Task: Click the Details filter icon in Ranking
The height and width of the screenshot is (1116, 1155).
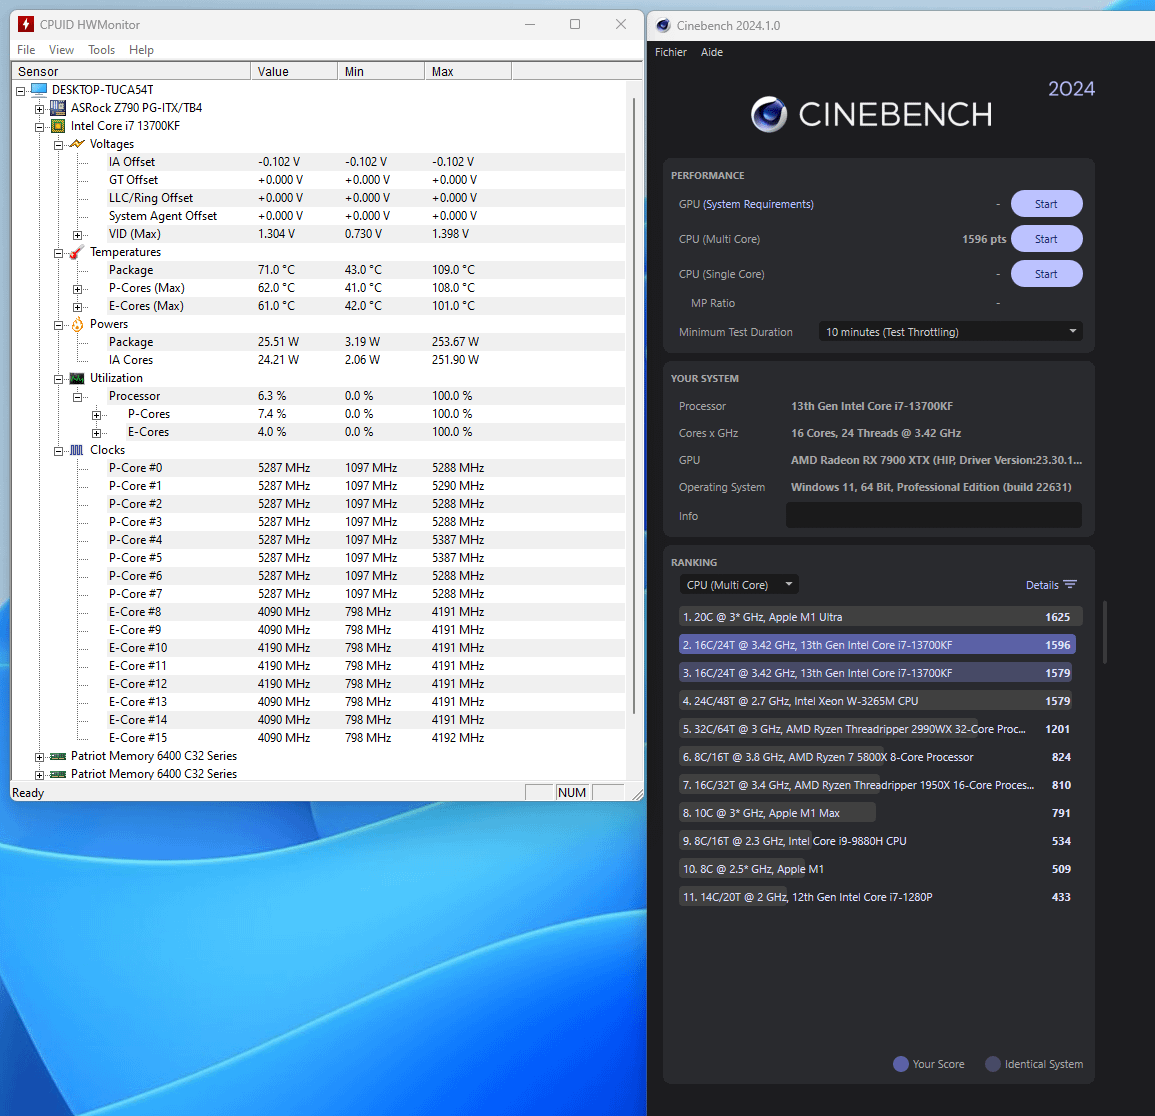Action: [x=1070, y=585]
